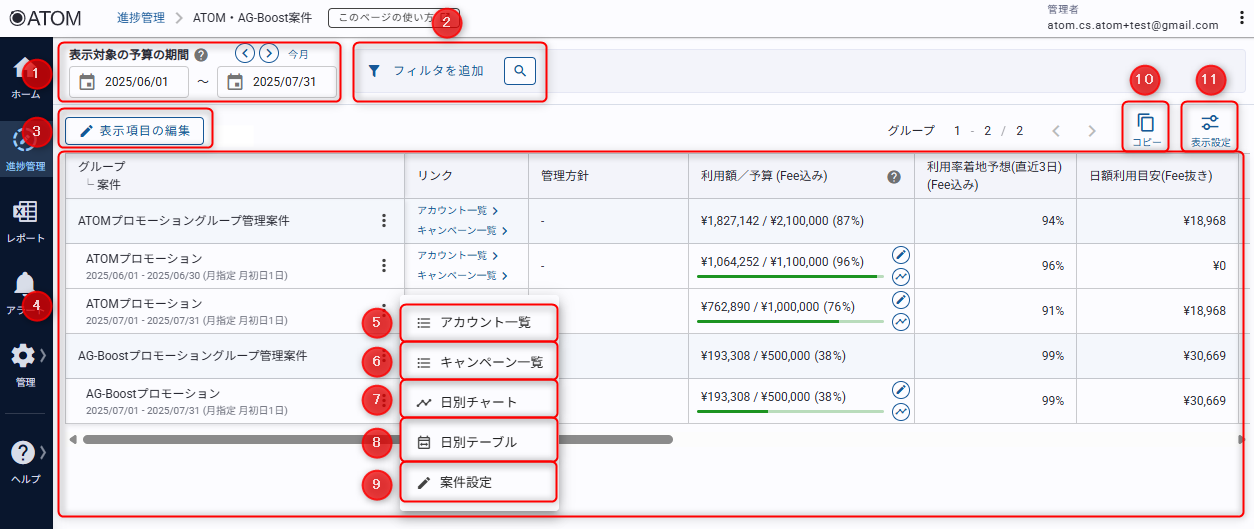1254x529 pixels.
Task: Select 日別チャート from the context menu
Action: tap(478, 402)
